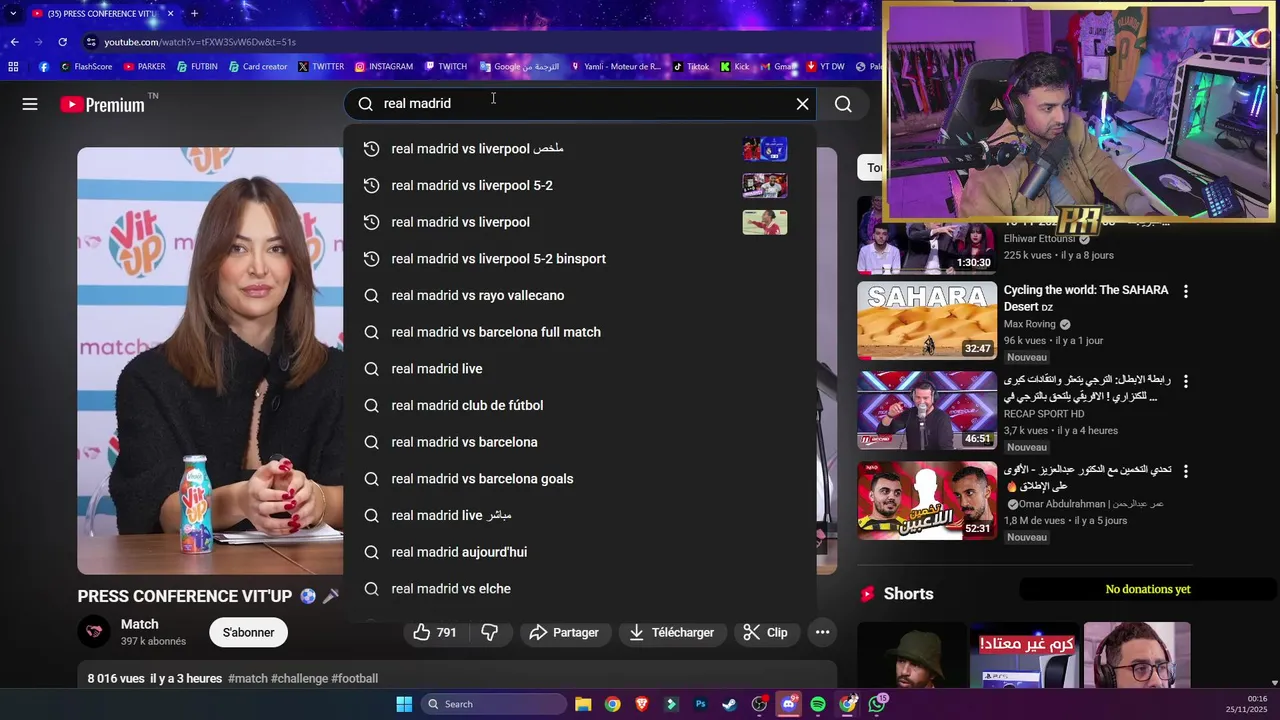Open Steam from the taskbar
The height and width of the screenshot is (720, 1280).
[730, 704]
